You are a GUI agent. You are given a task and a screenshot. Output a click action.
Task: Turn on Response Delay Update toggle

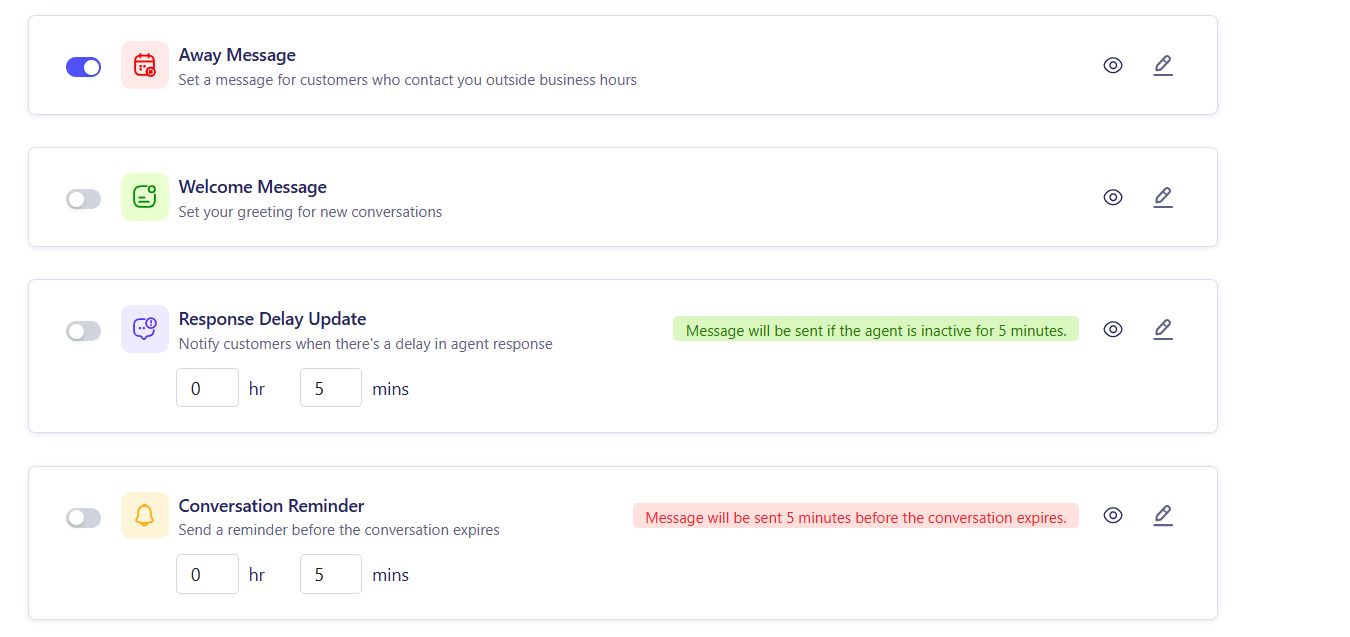[x=84, y=331]
